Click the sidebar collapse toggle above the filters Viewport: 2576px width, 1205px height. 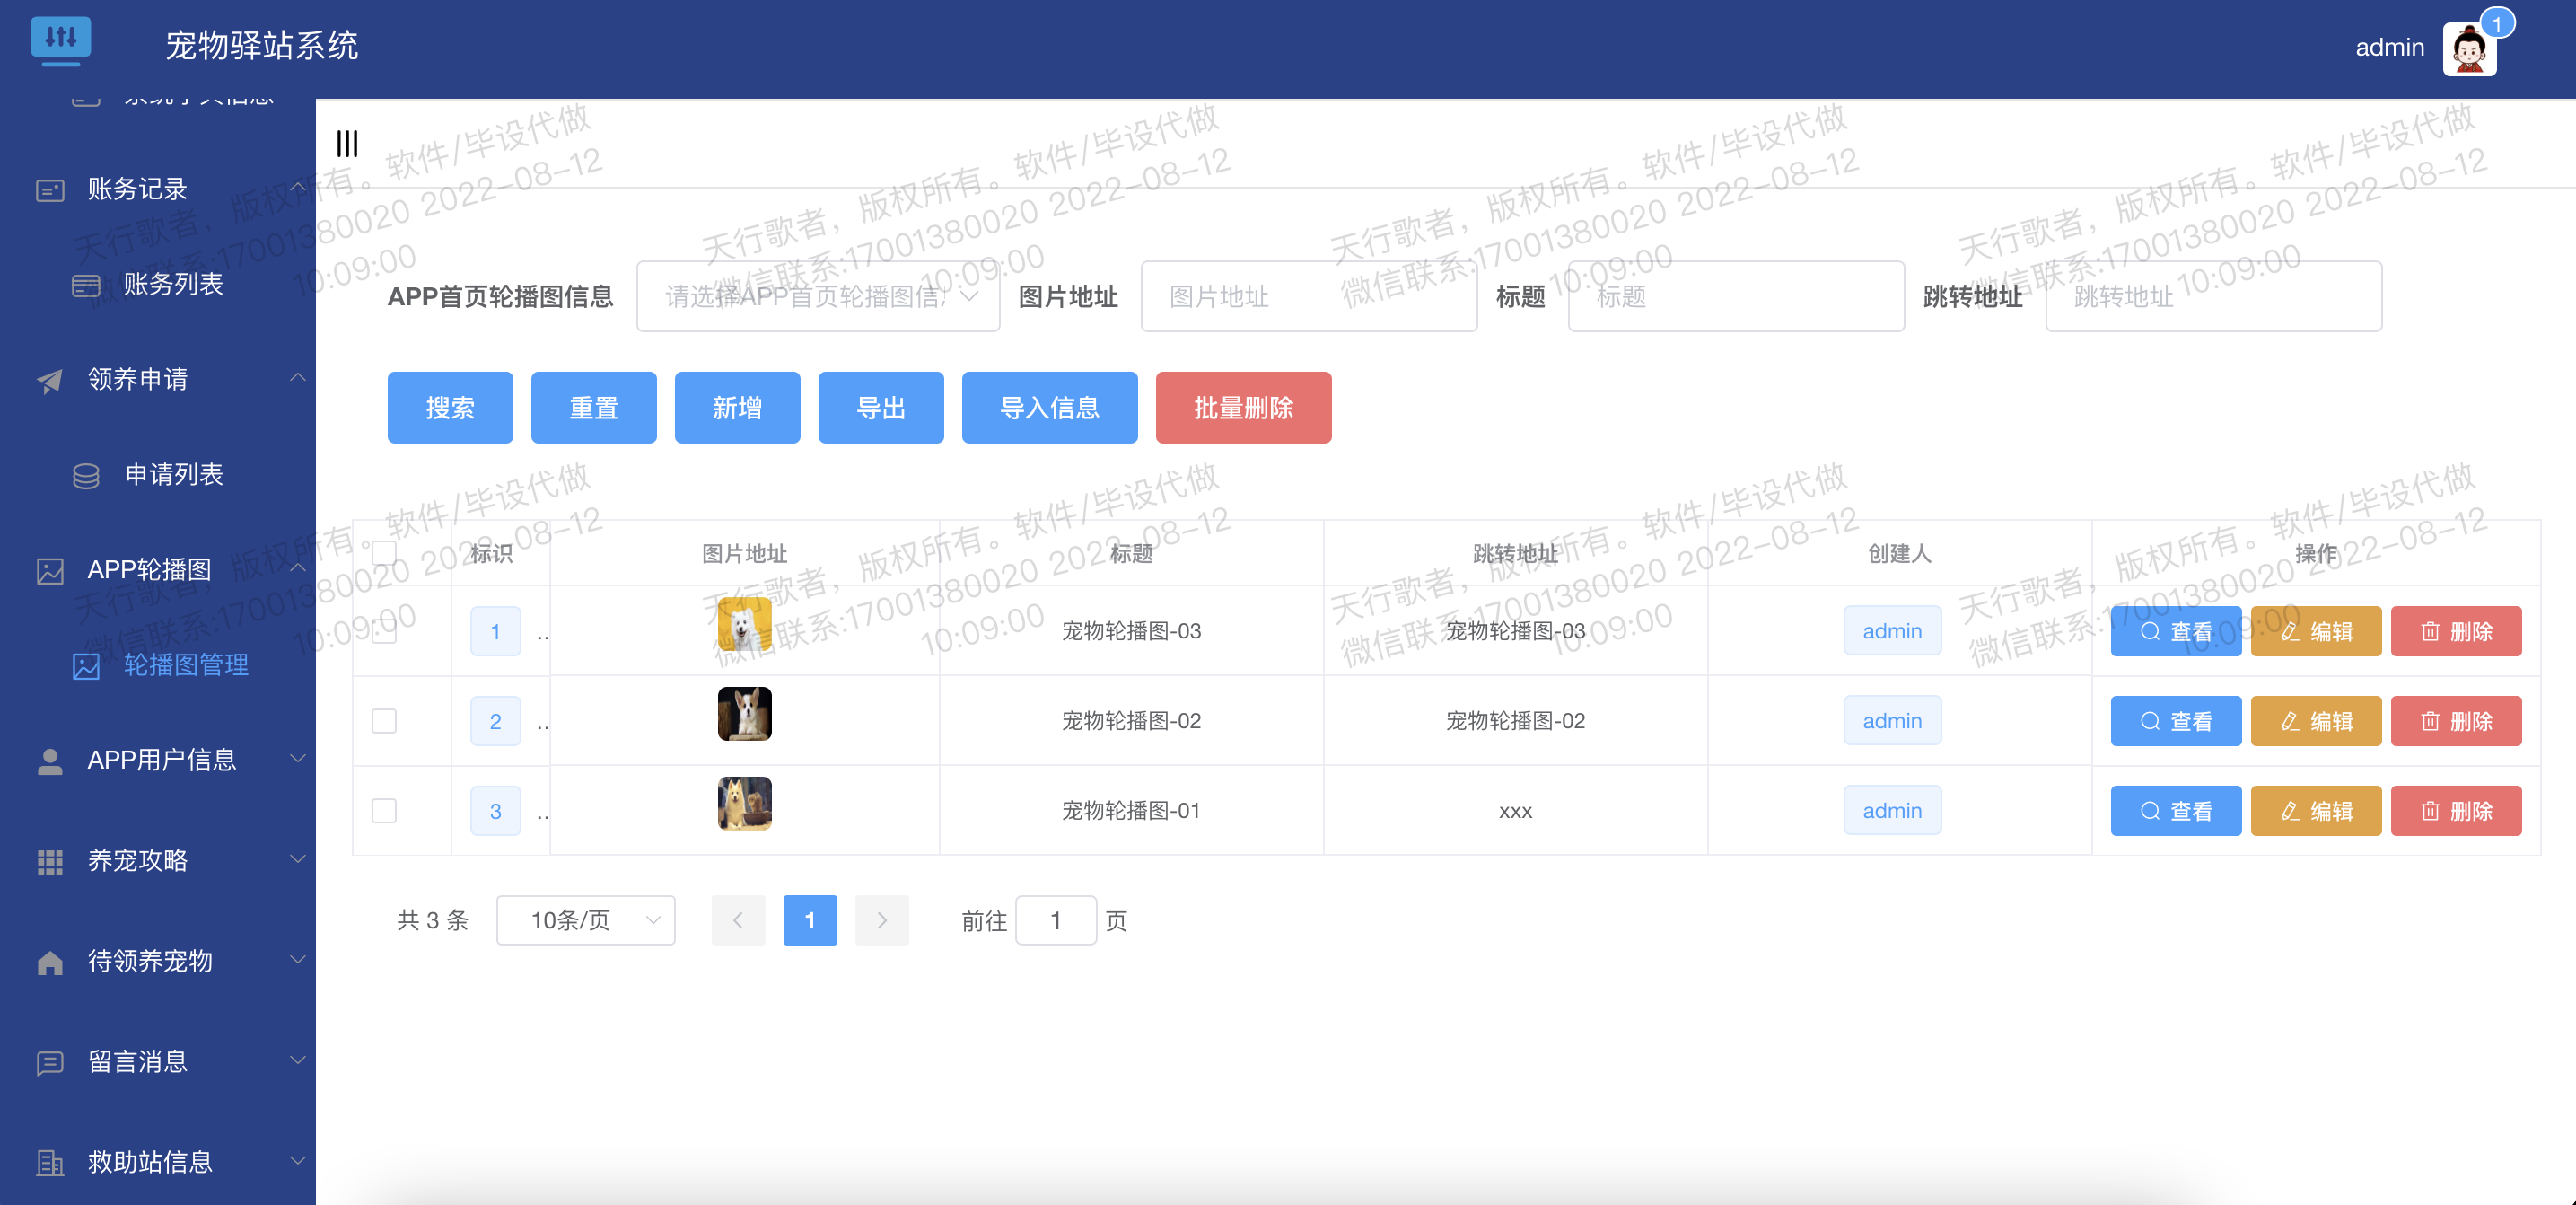[347, 143]
